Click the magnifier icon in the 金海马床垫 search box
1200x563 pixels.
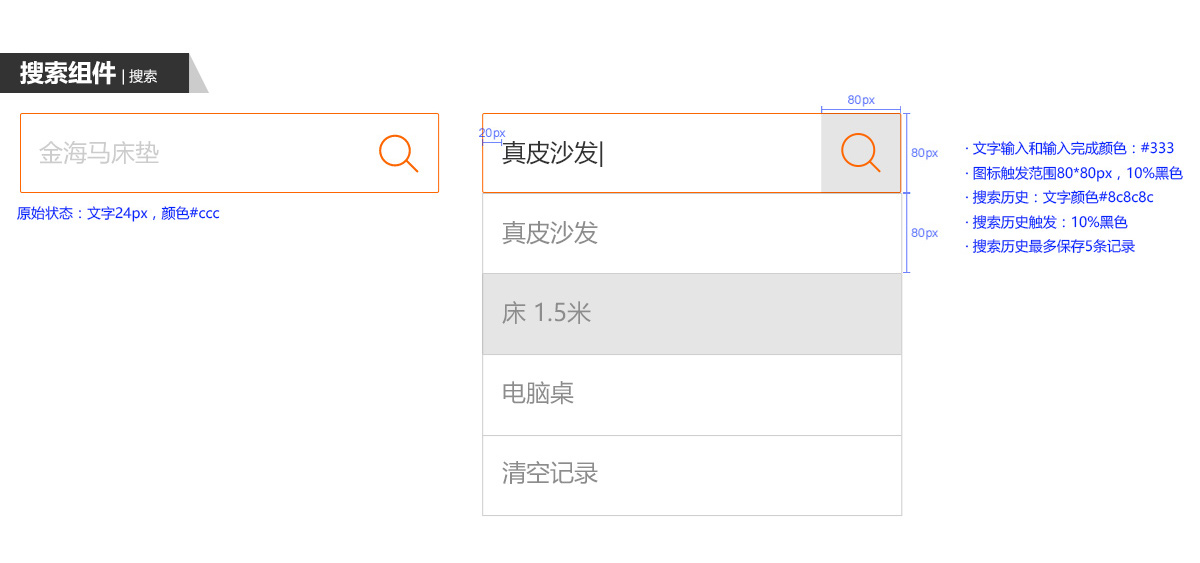[398, 153]
